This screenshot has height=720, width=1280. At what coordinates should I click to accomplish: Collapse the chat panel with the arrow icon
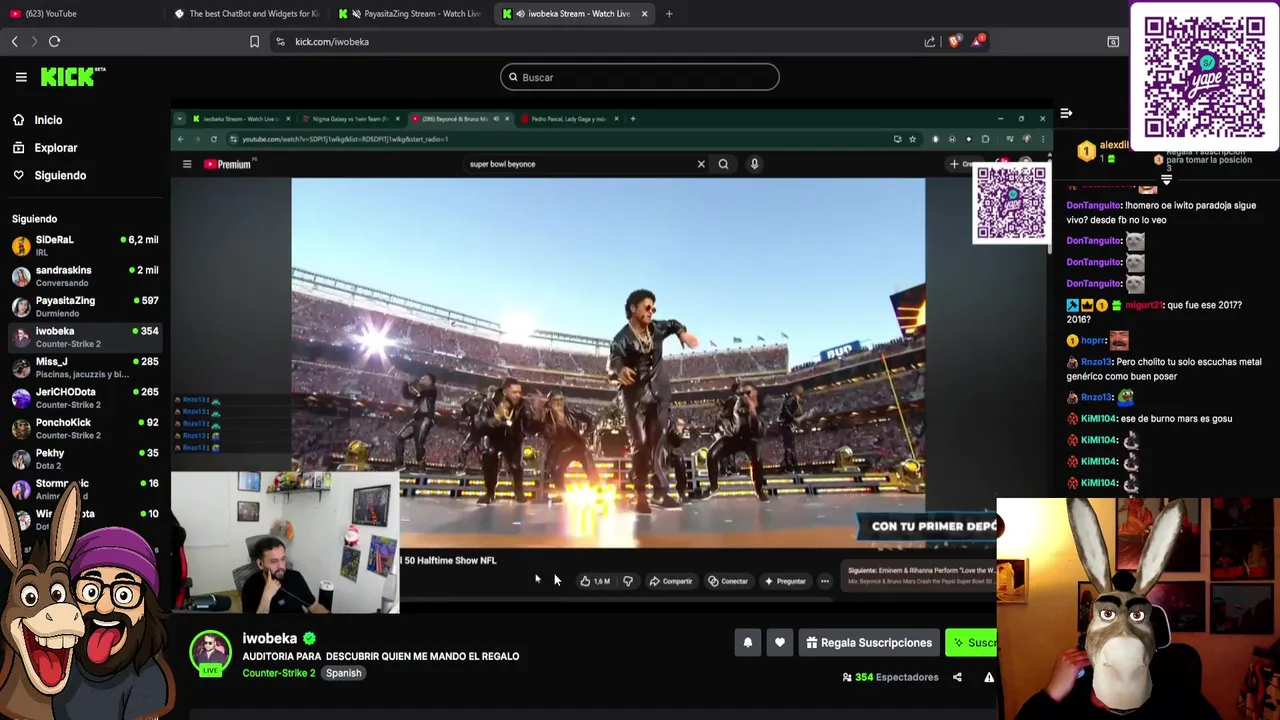click(x=1066, y=114)
